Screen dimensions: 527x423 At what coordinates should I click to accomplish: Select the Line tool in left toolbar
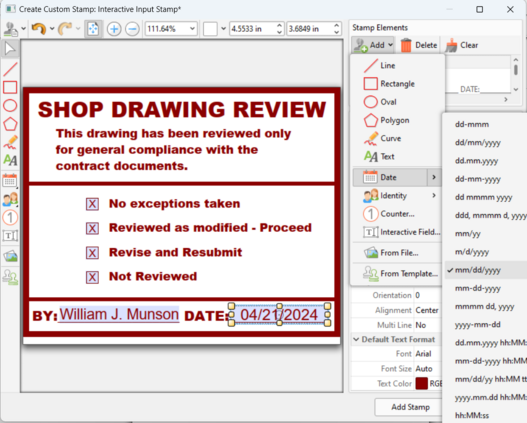tap(10, 69)
